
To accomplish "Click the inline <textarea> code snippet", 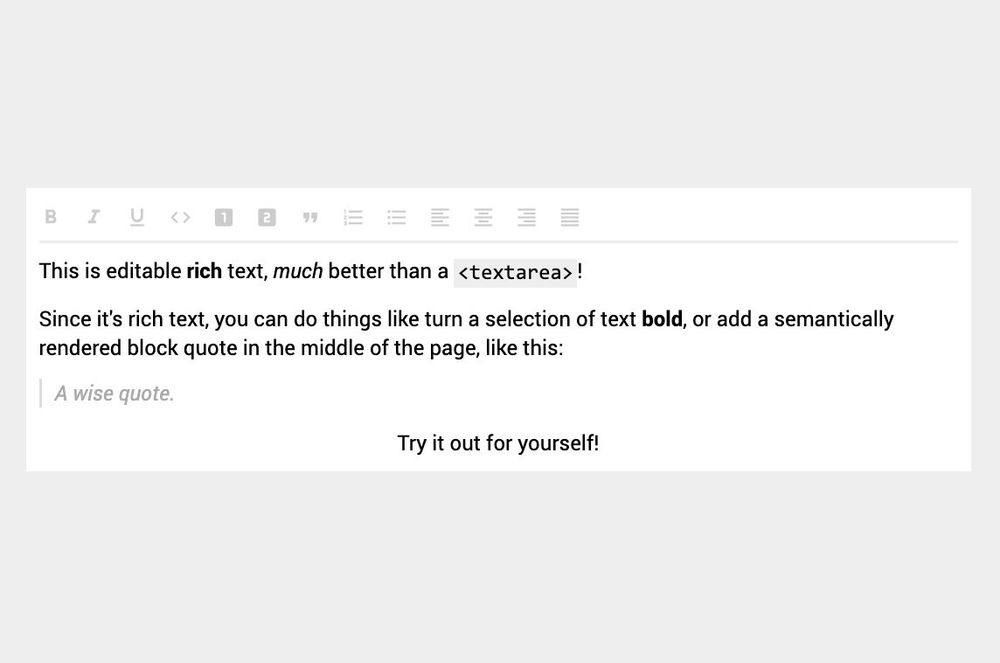I will (515, 272).
